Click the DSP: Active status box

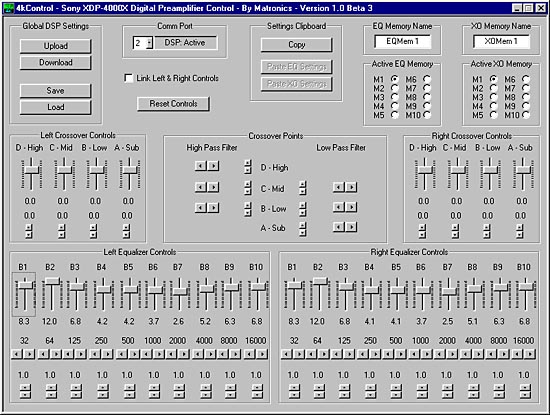[185, 43]
